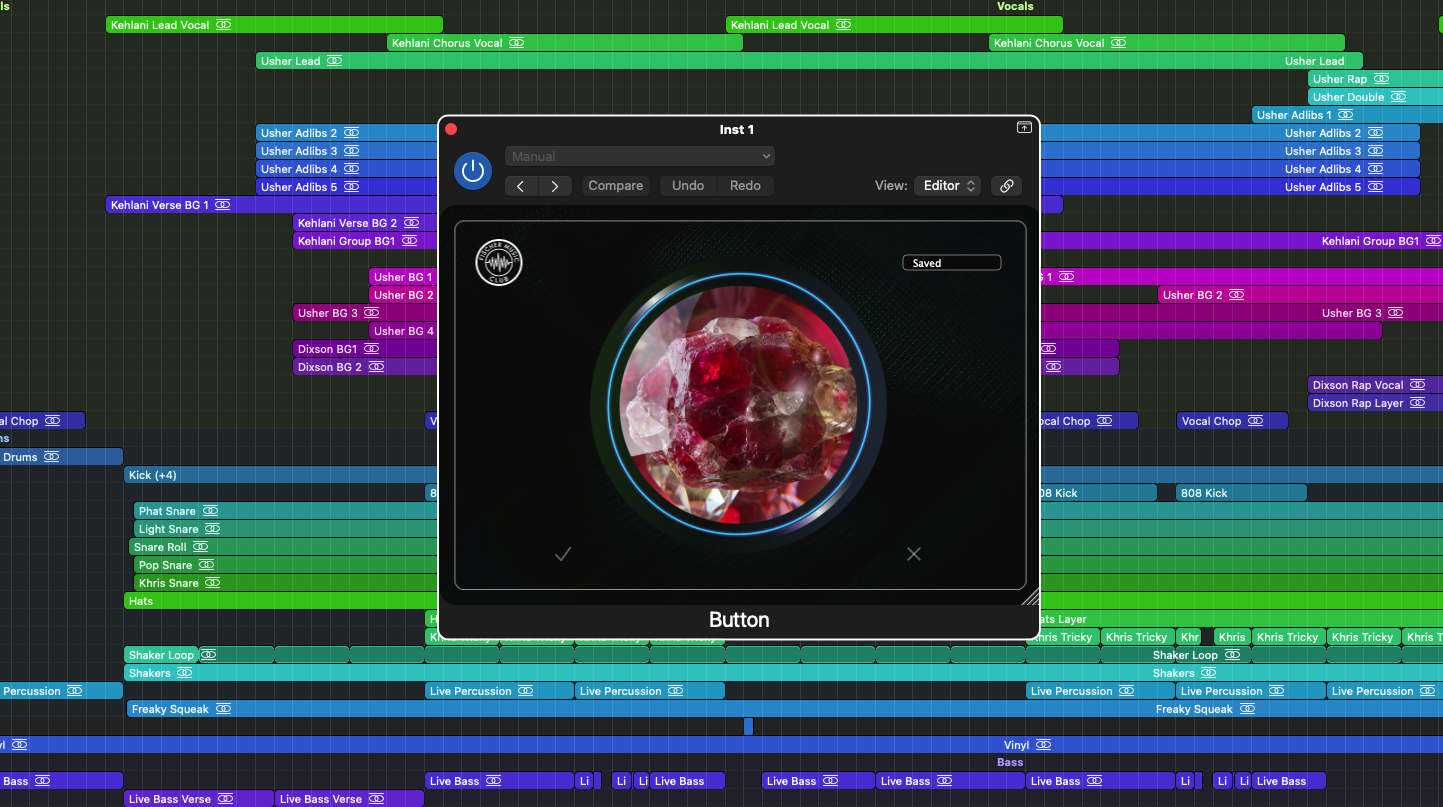Click the Saved text field
Screen dimensions: 1443x807
tap(951, 263)
